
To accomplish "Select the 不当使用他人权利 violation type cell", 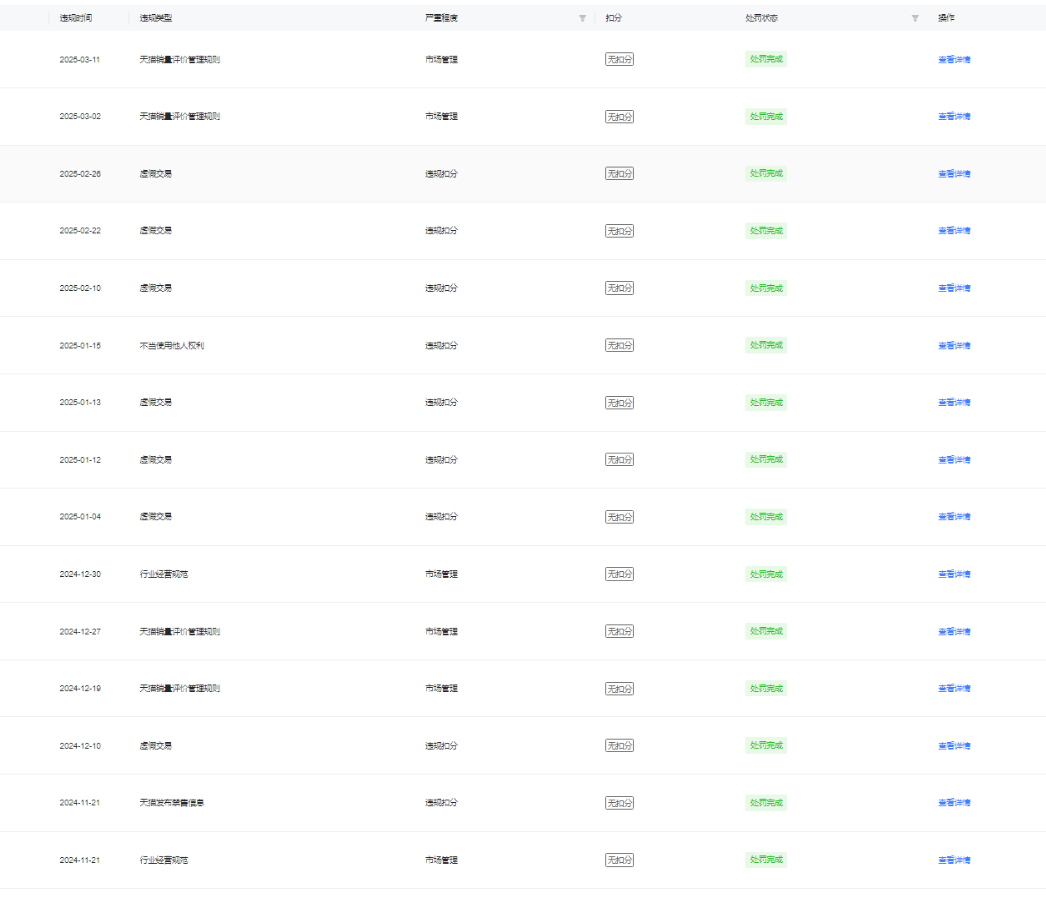I will pyautogui.click(x=172, y=345).
